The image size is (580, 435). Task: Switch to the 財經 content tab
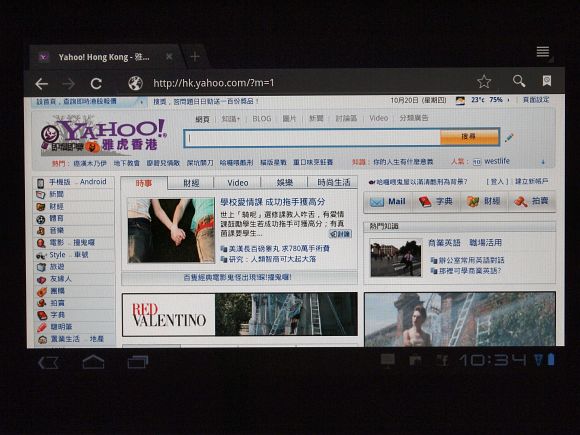191,183
